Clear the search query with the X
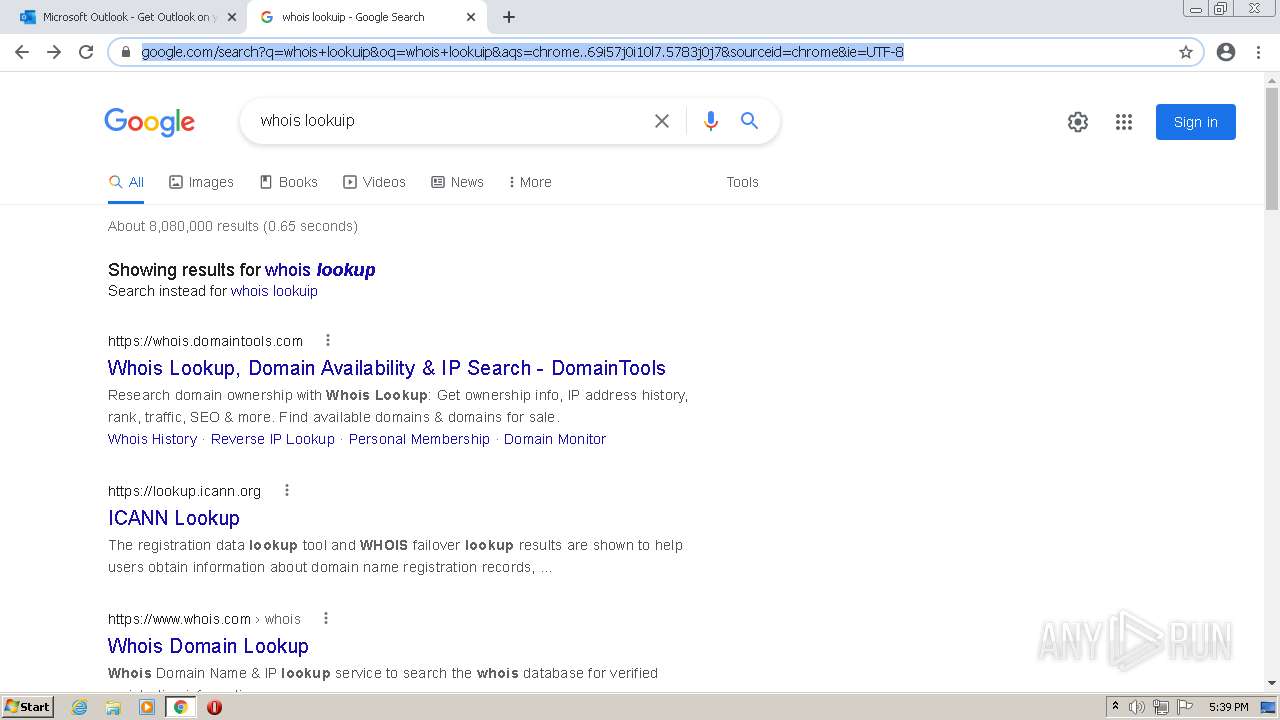1280x720 pixels. pyautogui.click(x=662, y=121)
